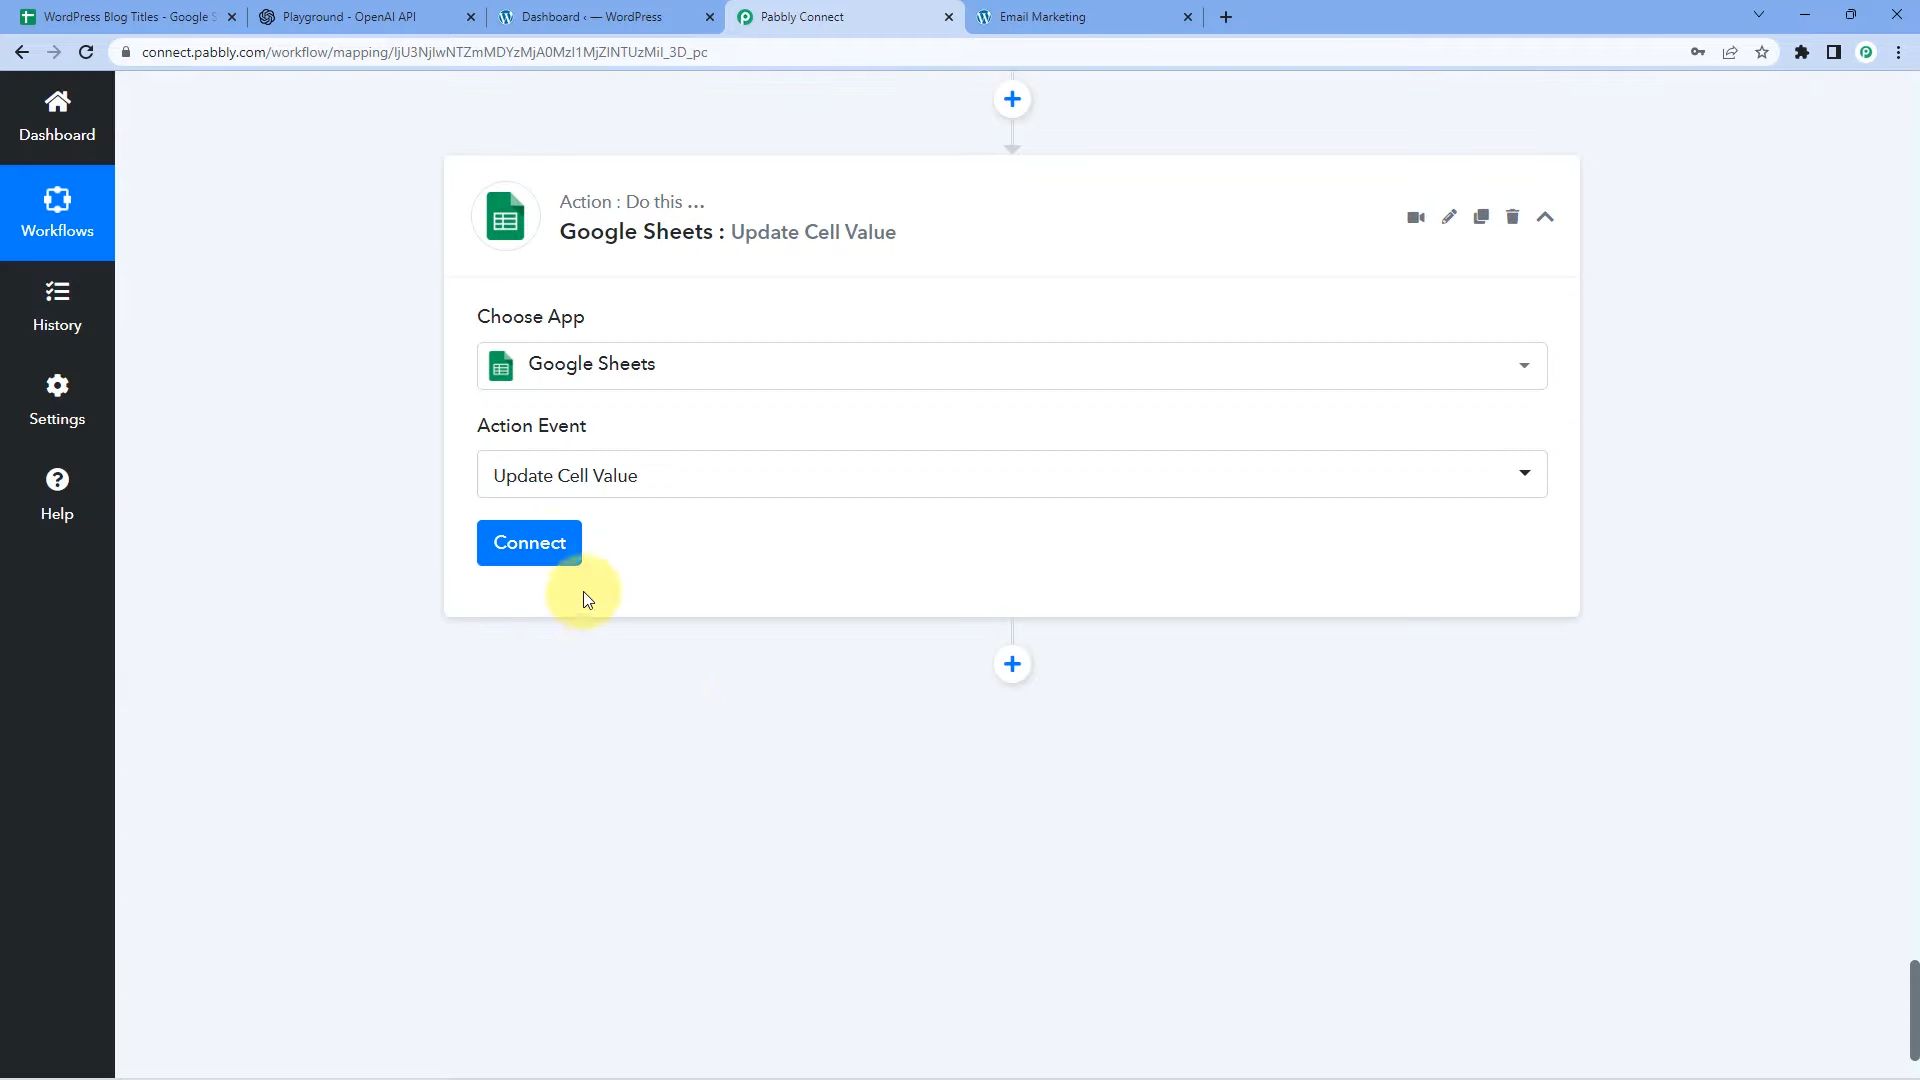1920x1080 pixels.
Task: Bookmark this page with star icon
Action: 1762,52
